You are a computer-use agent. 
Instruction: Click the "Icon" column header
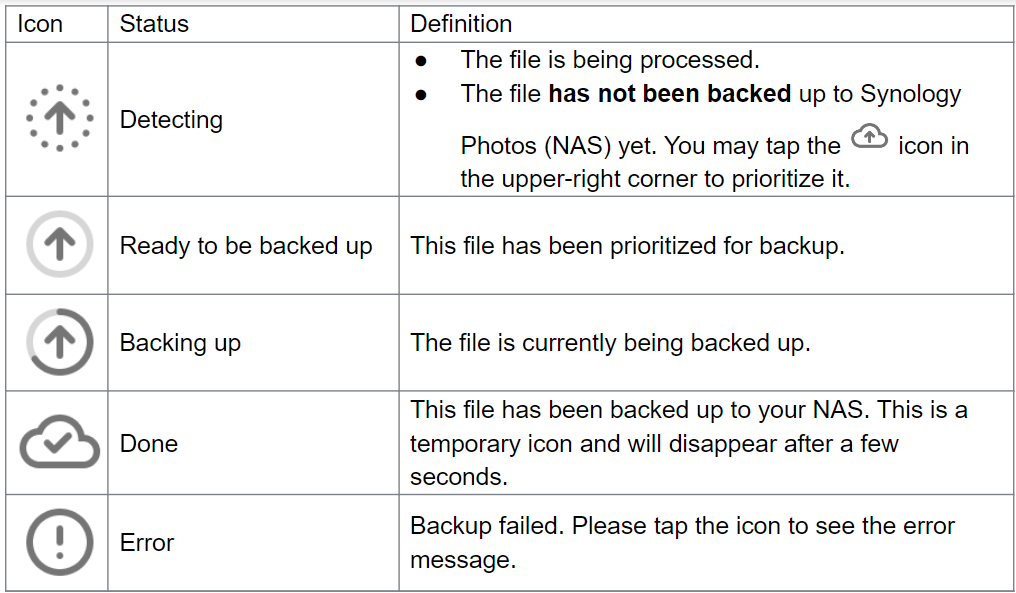41,24
